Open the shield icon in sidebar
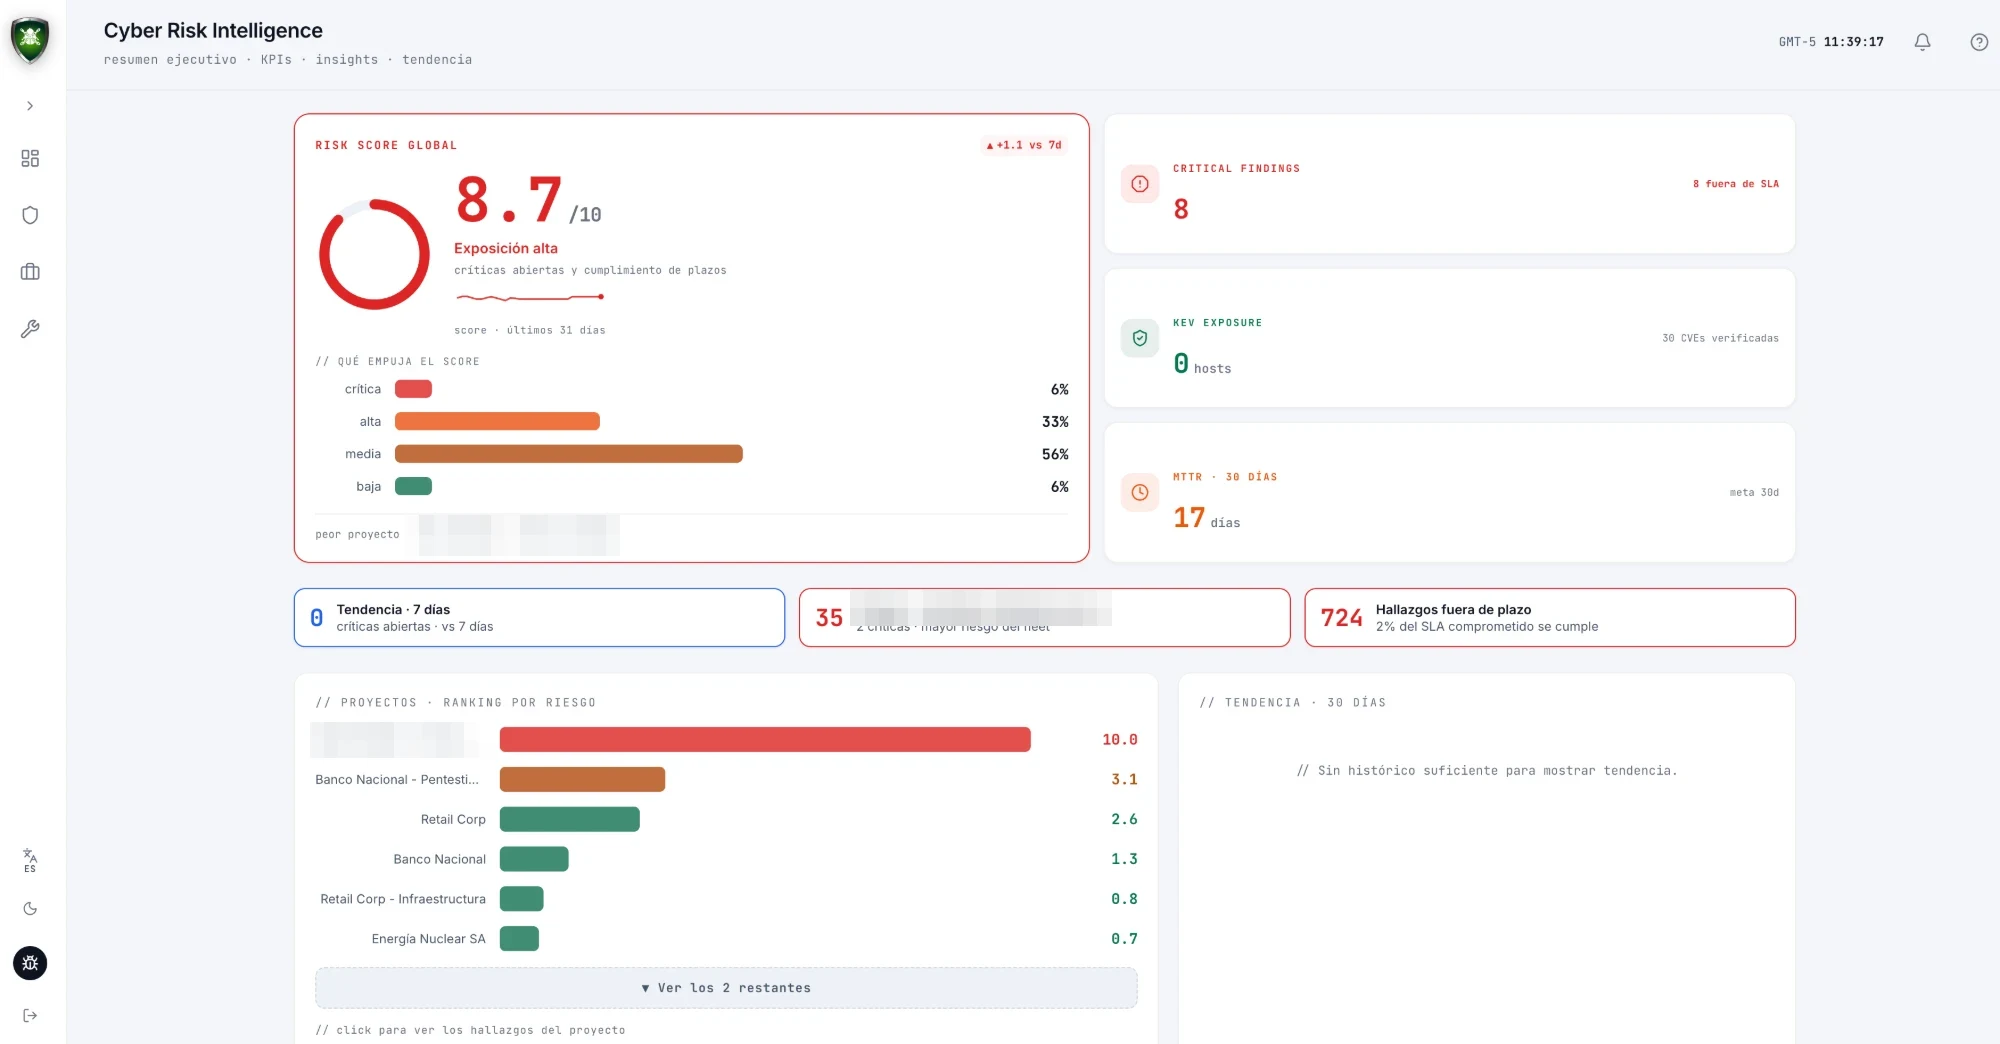 click(x=30, y=215)
